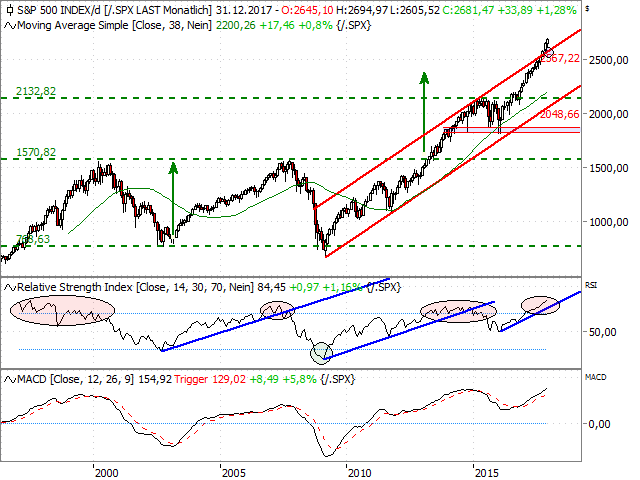
Task: Click the MACD axis title
Action: point(596,377)
